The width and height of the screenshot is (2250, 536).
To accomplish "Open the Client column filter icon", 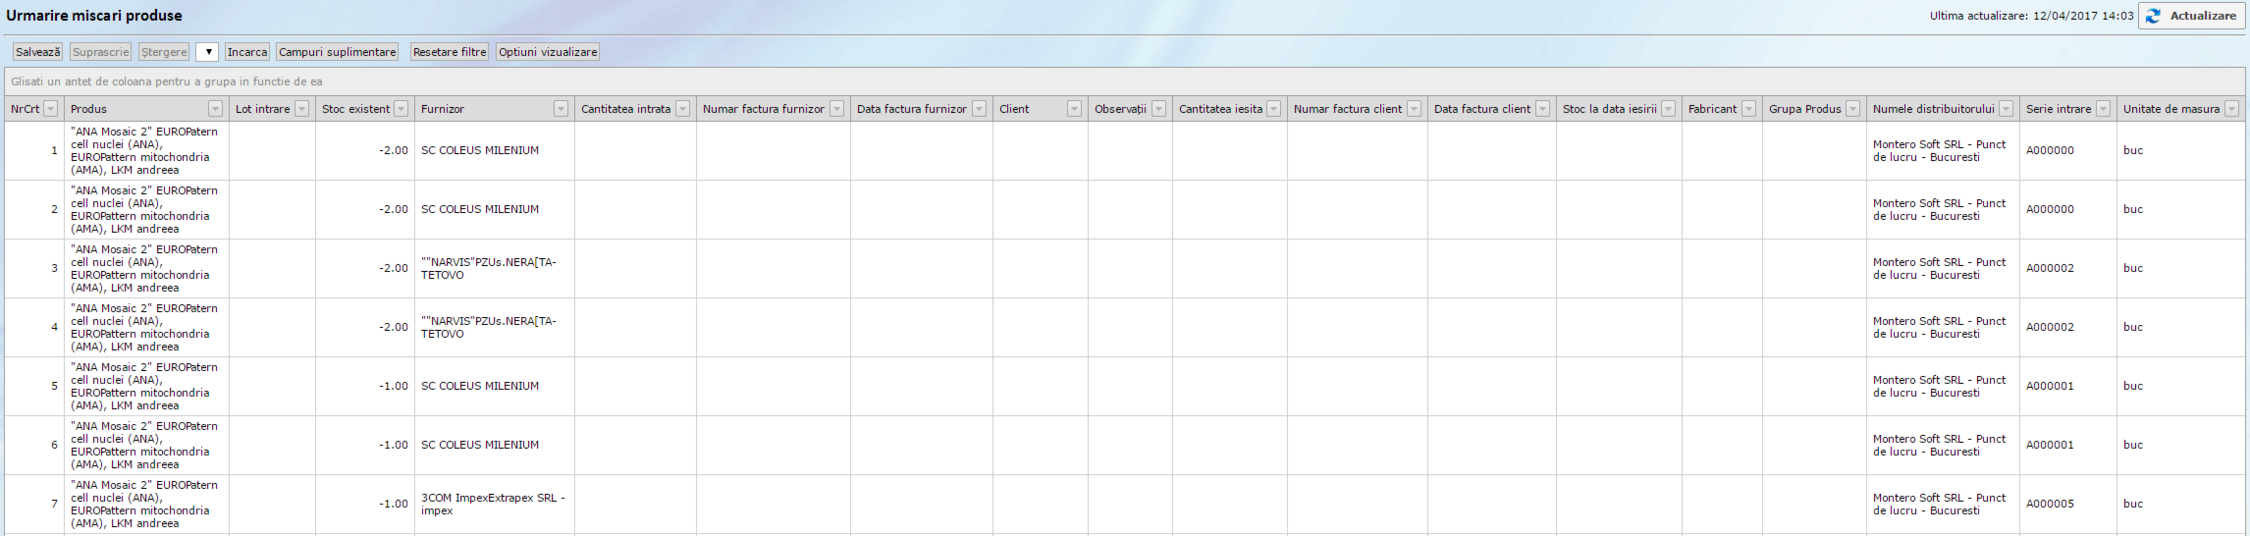I will tap(1074, 109).
